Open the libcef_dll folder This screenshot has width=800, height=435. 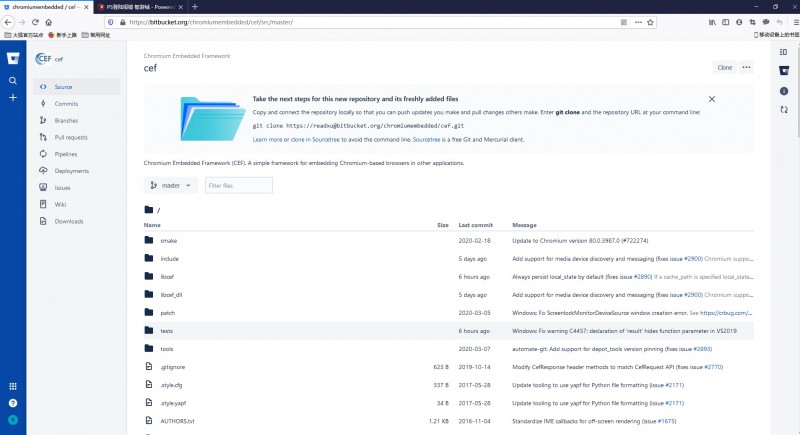(170, 295)
